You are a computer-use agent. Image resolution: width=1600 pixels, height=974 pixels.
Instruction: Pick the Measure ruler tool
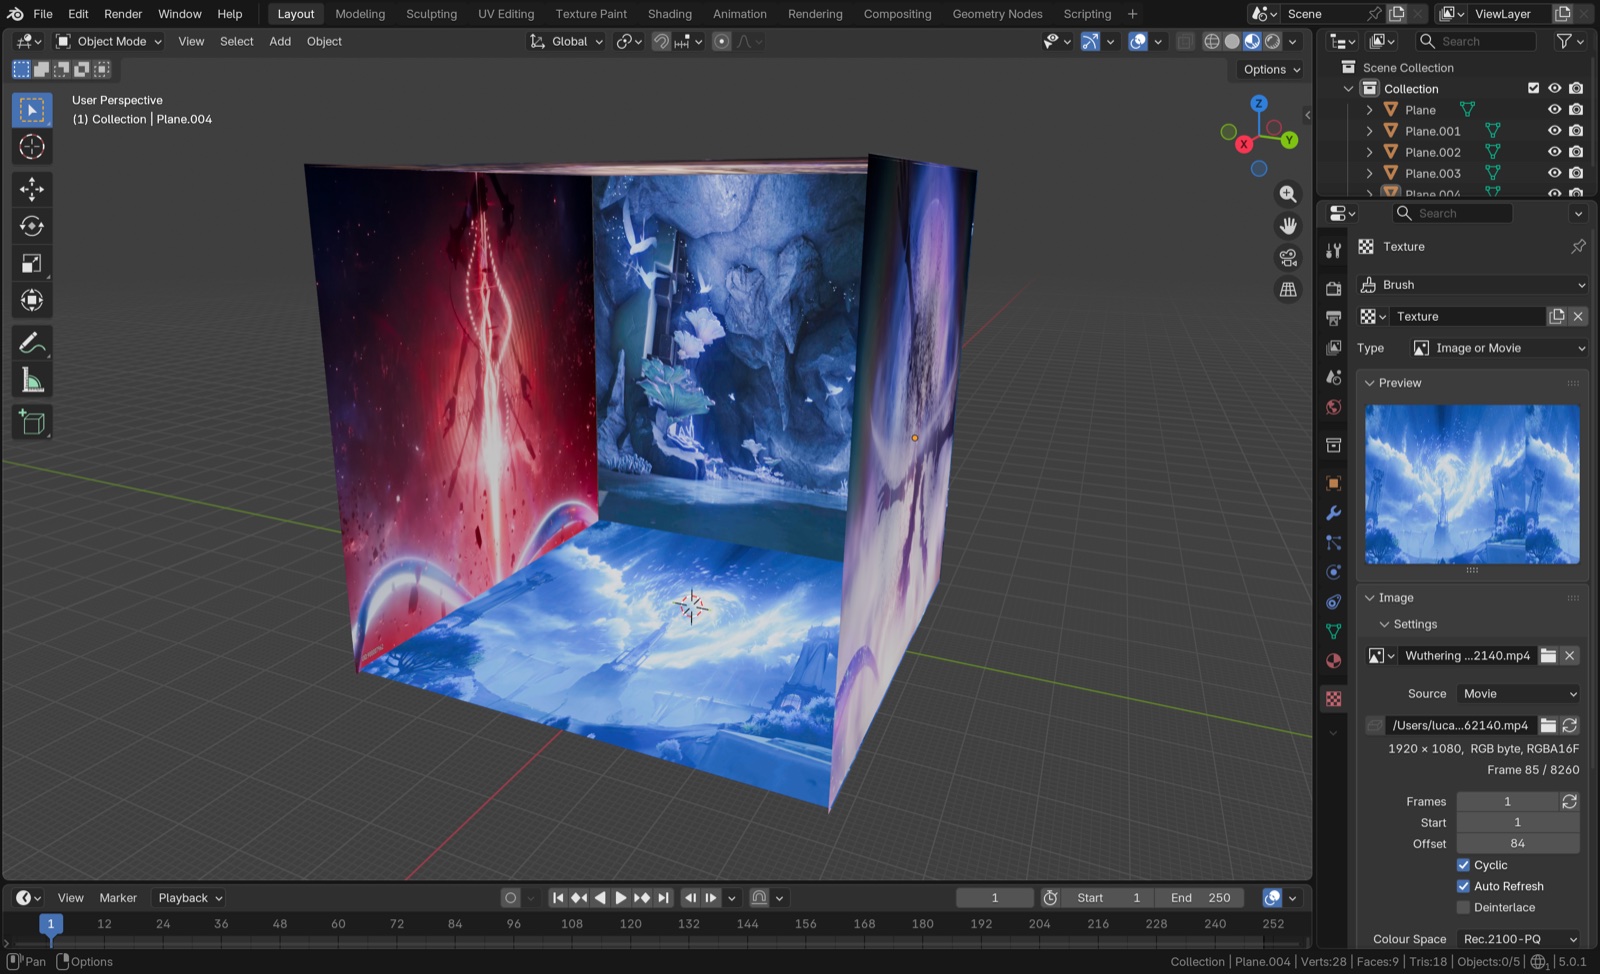point(32,381)
